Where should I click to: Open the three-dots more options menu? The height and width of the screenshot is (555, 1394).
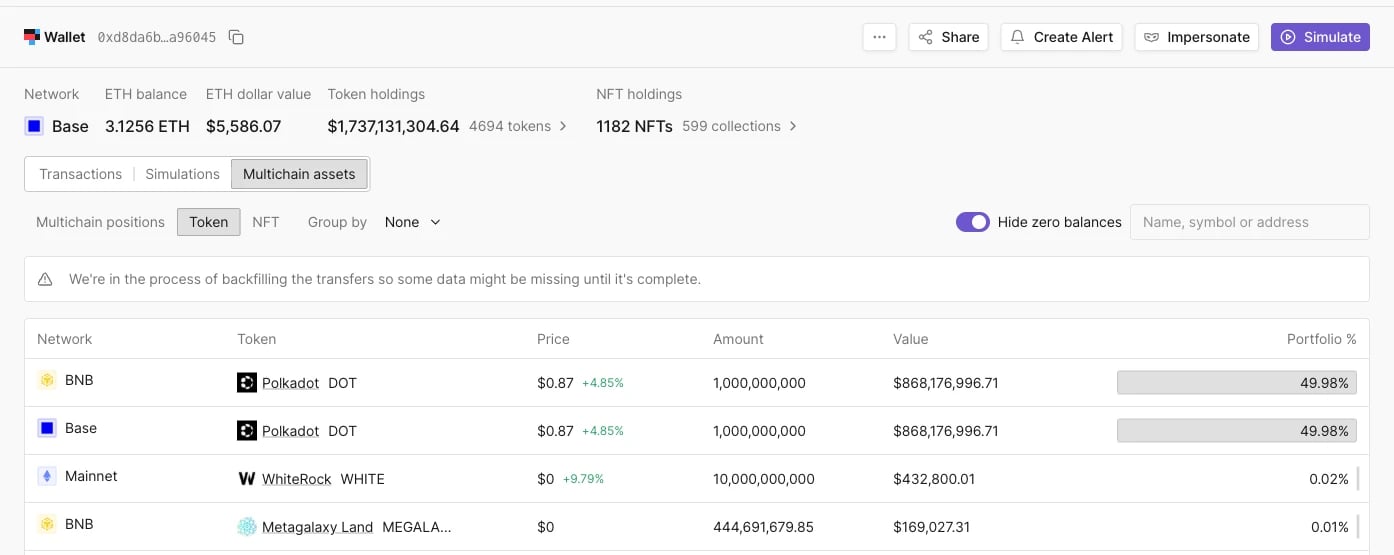879,37
